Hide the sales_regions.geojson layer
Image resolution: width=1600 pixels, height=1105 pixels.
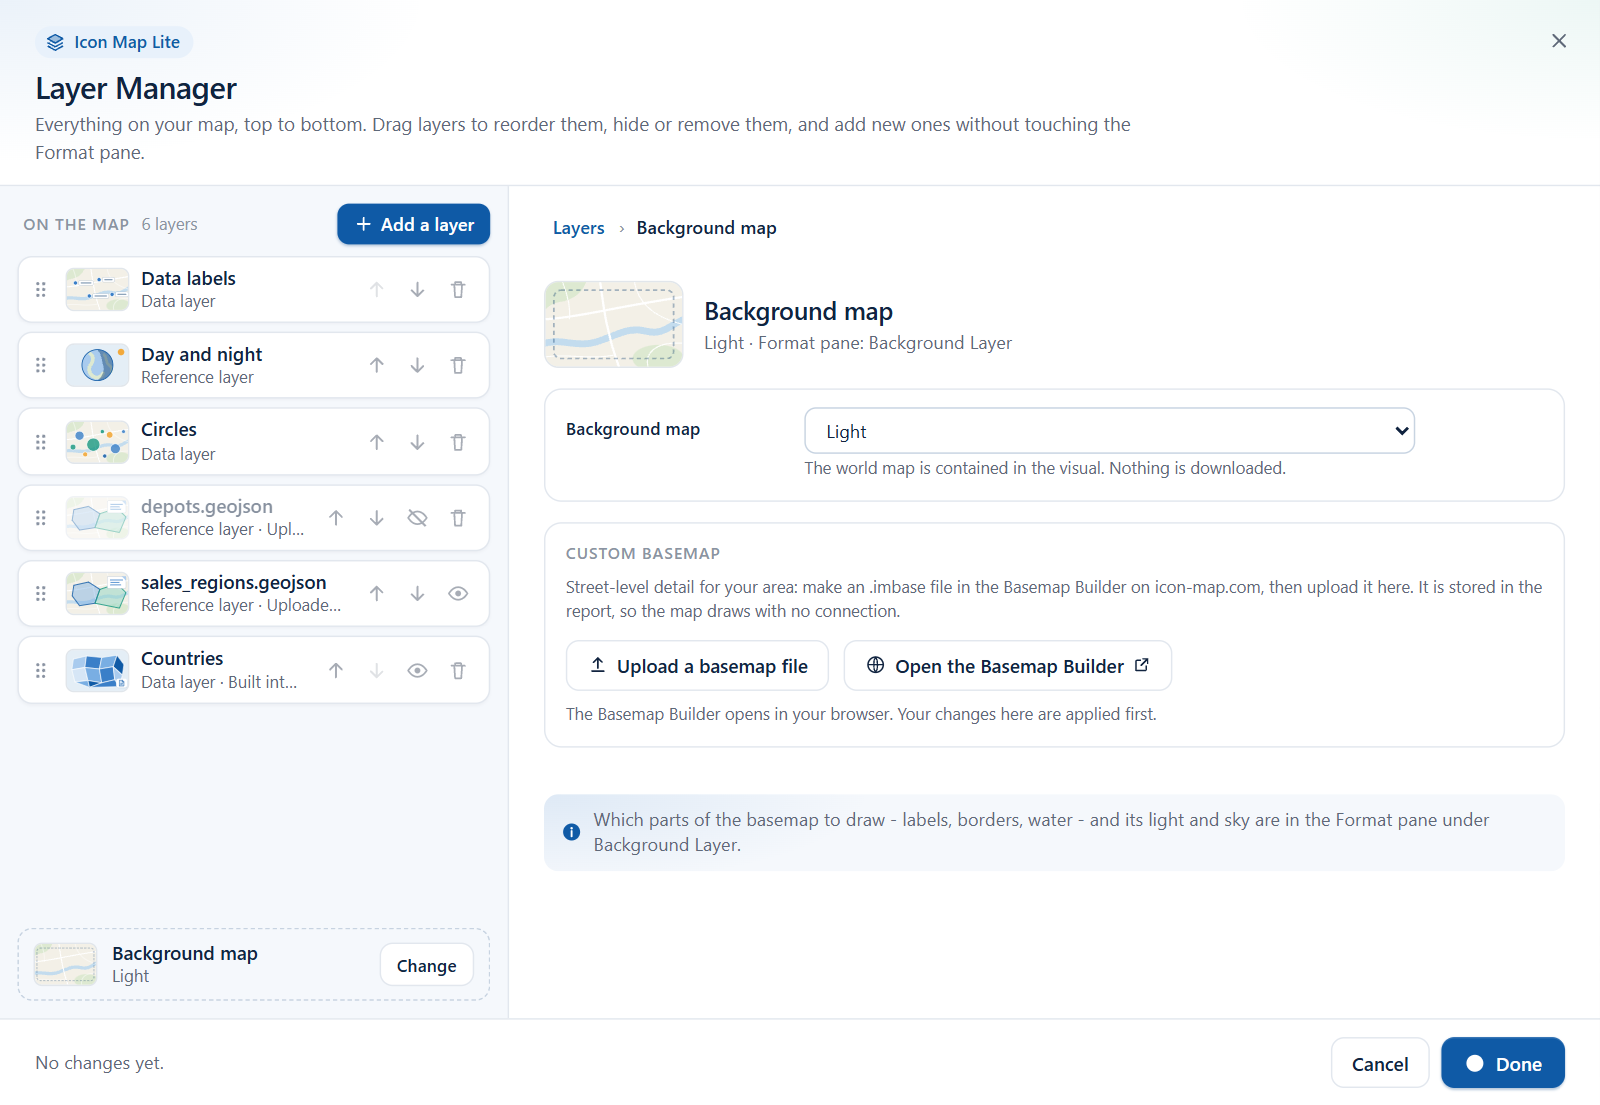coord(458,594)
